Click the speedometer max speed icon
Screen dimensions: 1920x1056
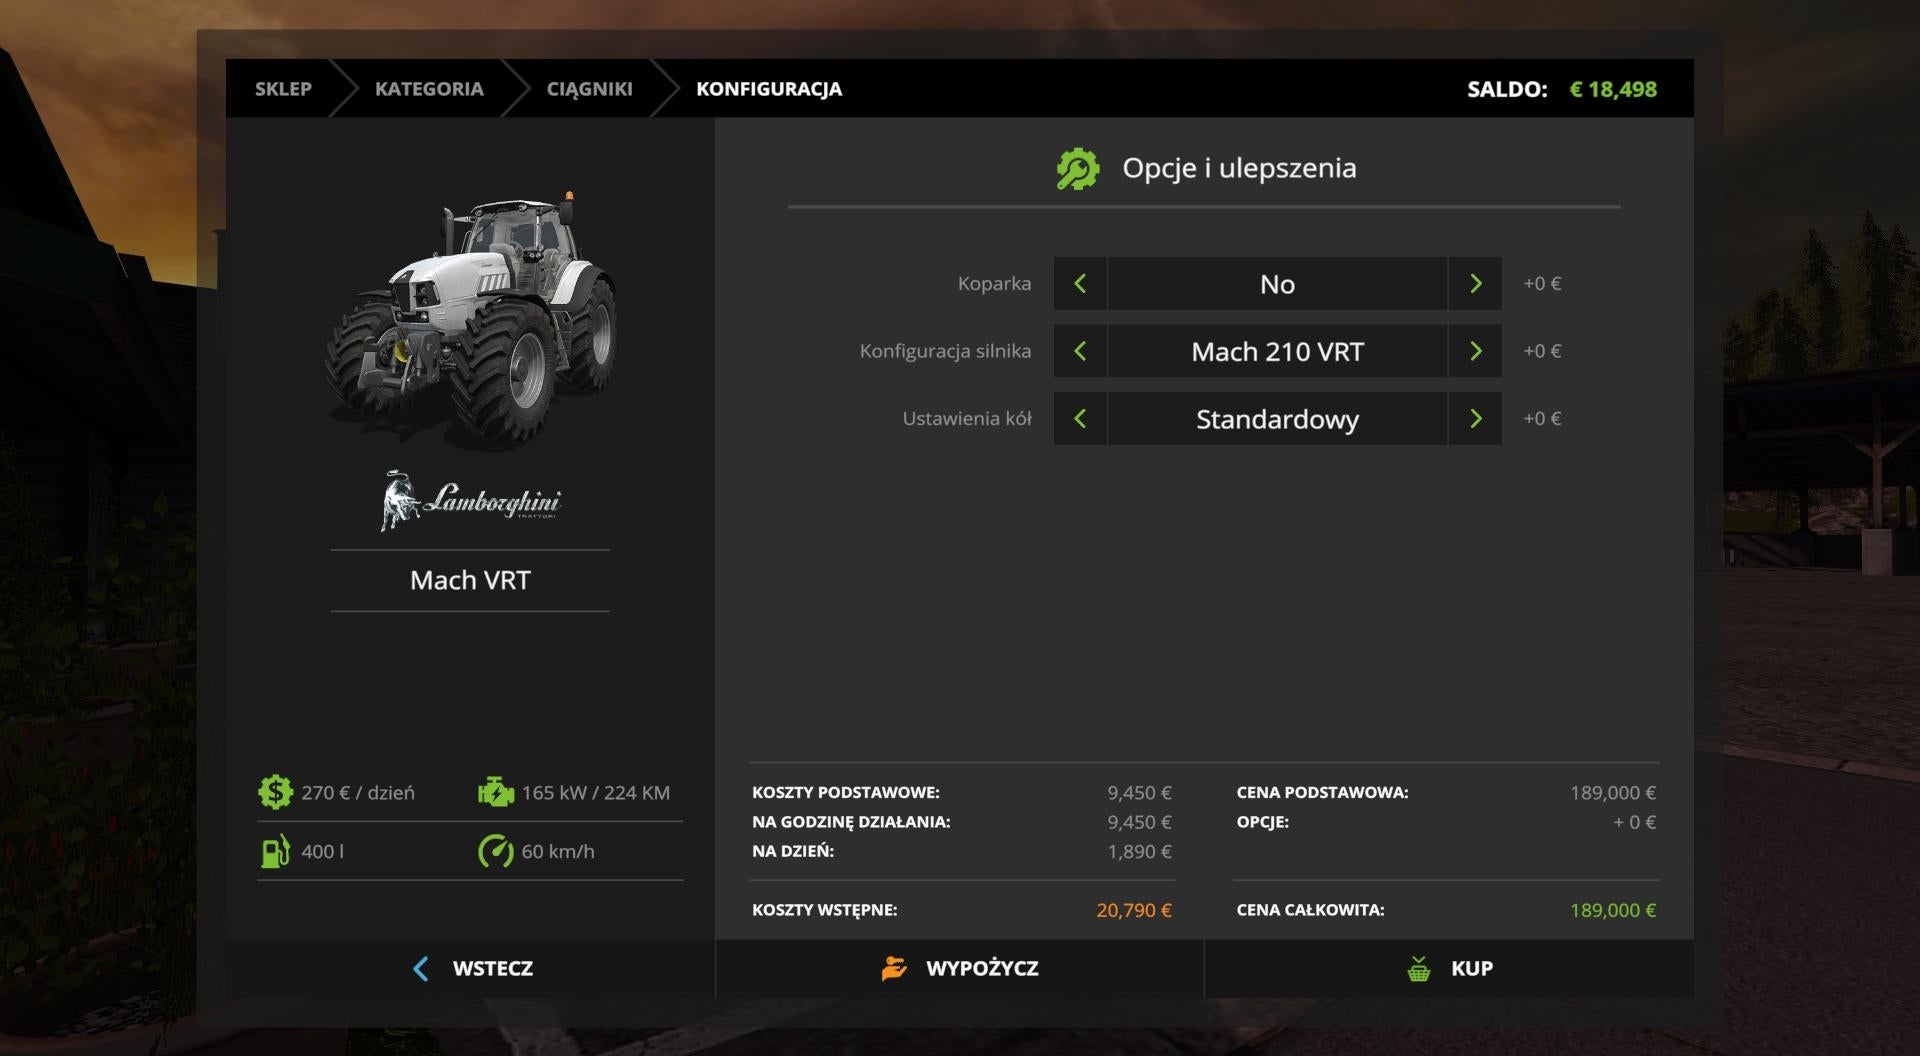[495, 851]
